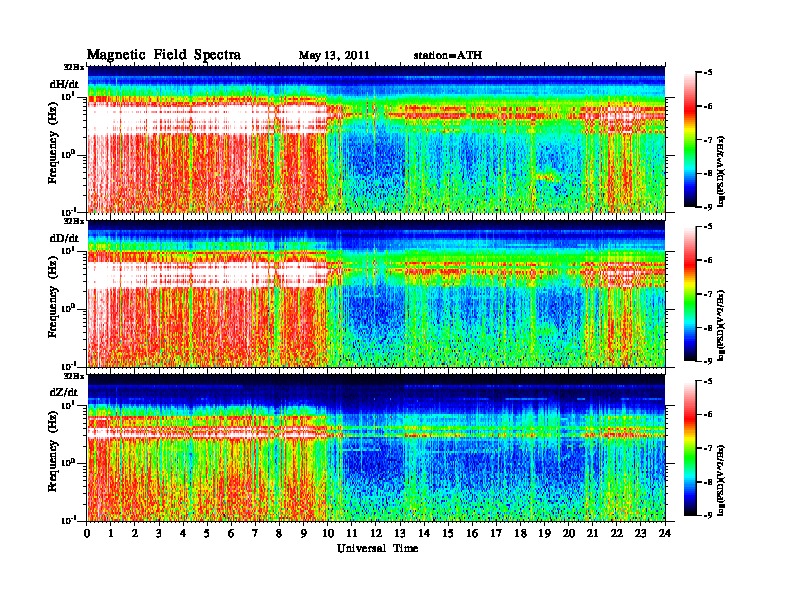The image size is (792, 612).
Task: Click the "dH/dt" panel label
Action: click(x=64, y=84)
